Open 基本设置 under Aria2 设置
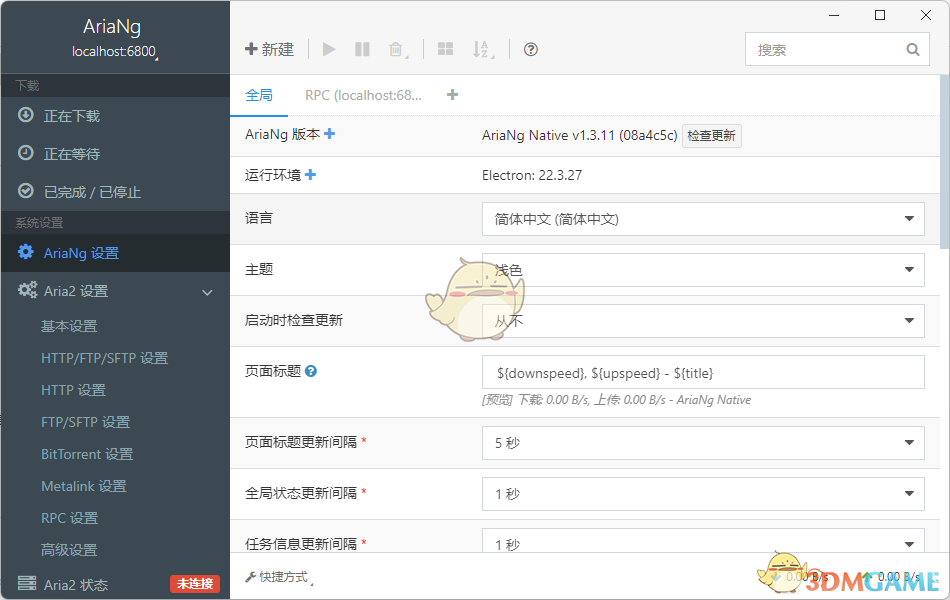Image resolution: width=950 pixels, height=600 pixels. pyautogui.click(x=69, y=326)
